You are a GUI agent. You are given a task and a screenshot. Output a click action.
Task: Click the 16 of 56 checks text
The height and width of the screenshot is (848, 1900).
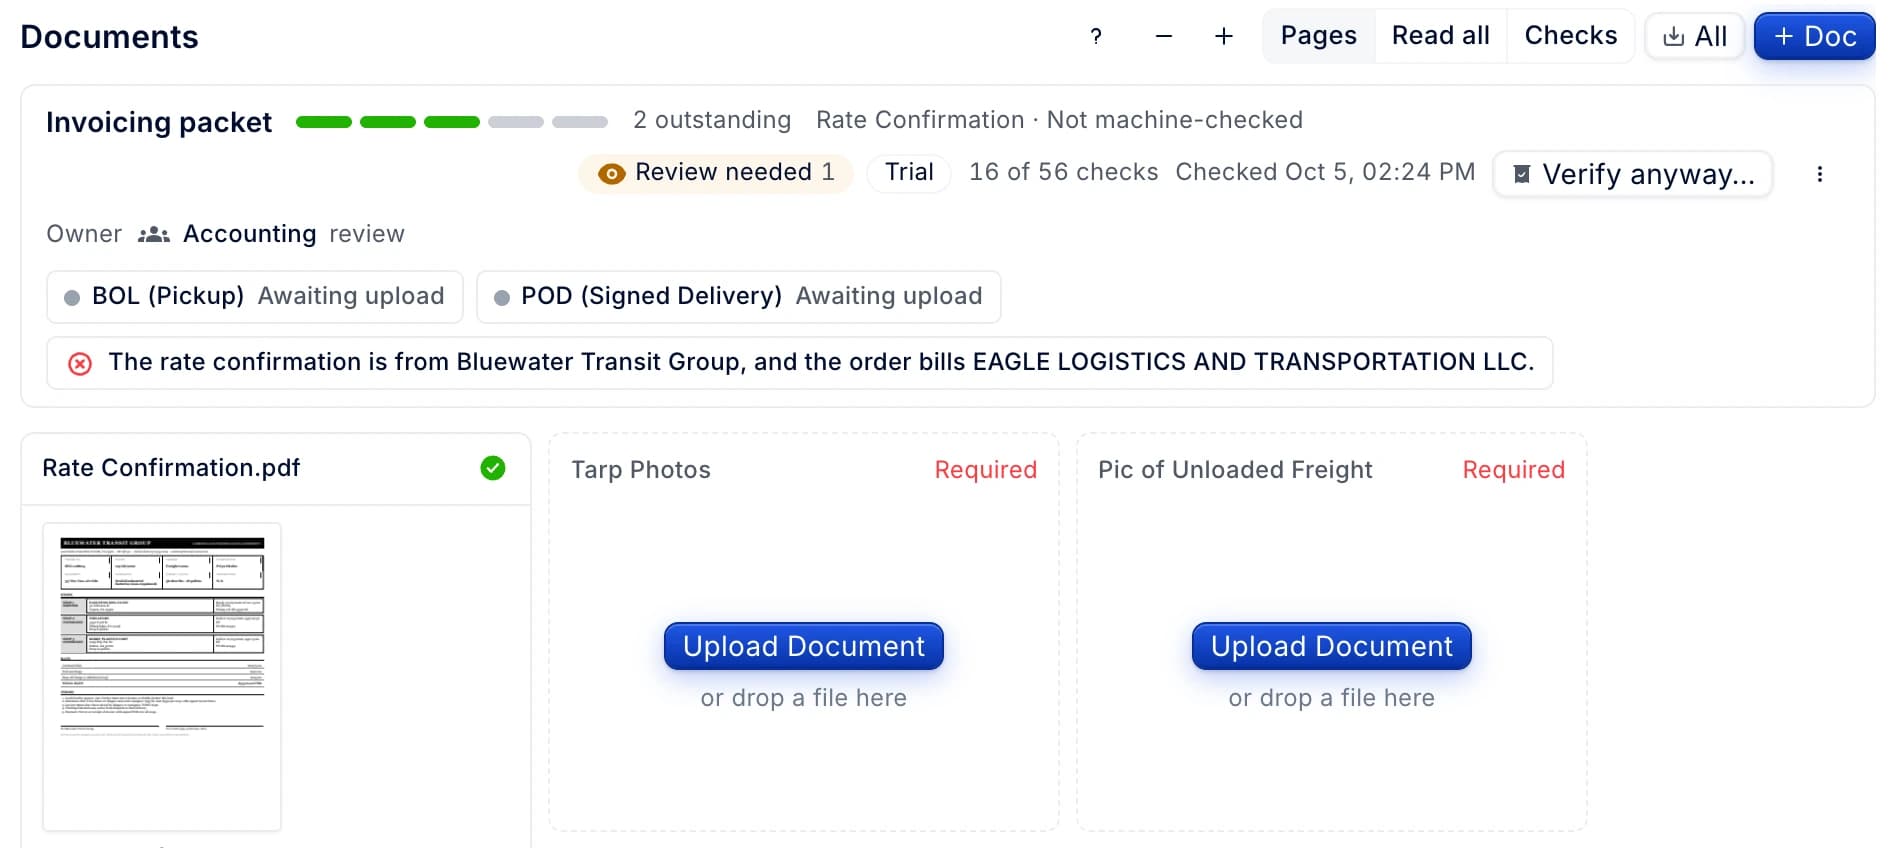pos(1064,172)
